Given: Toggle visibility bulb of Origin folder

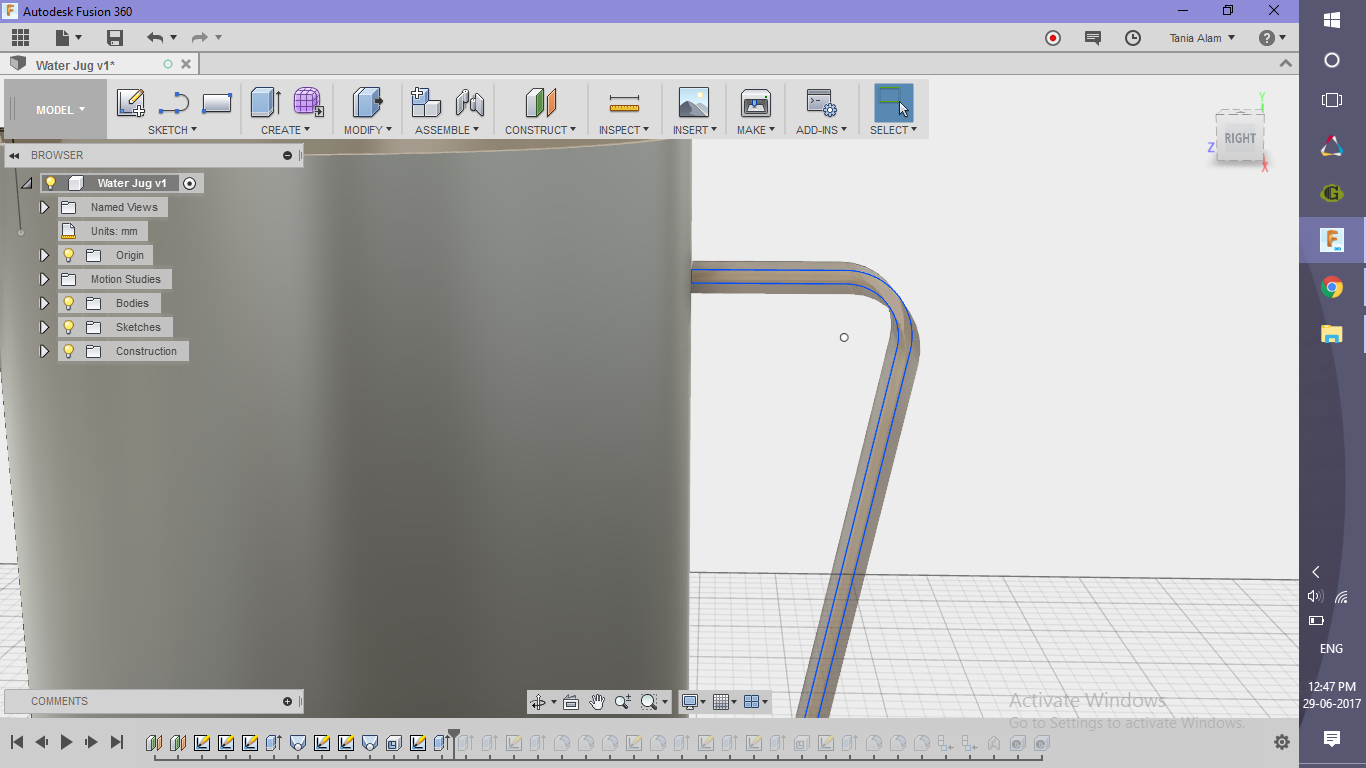Looking at the screenshot, I should click(x=69, y=255).
